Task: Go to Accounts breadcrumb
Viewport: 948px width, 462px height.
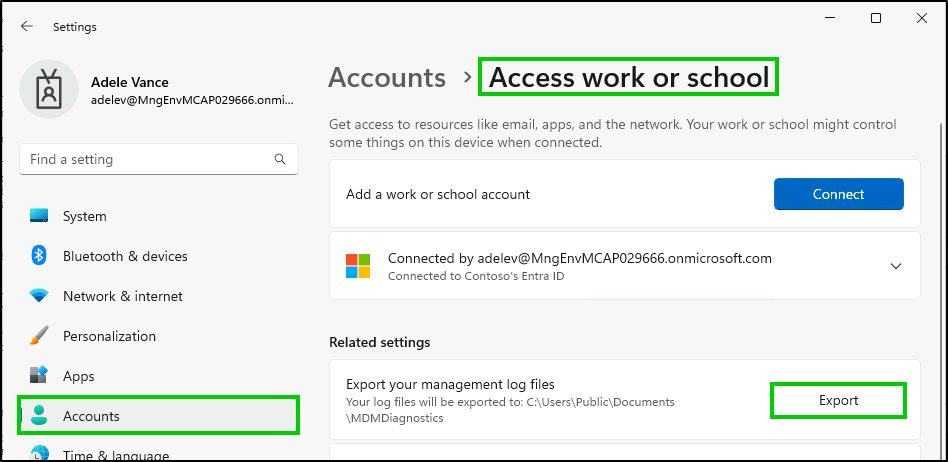Action: [387, 77]
